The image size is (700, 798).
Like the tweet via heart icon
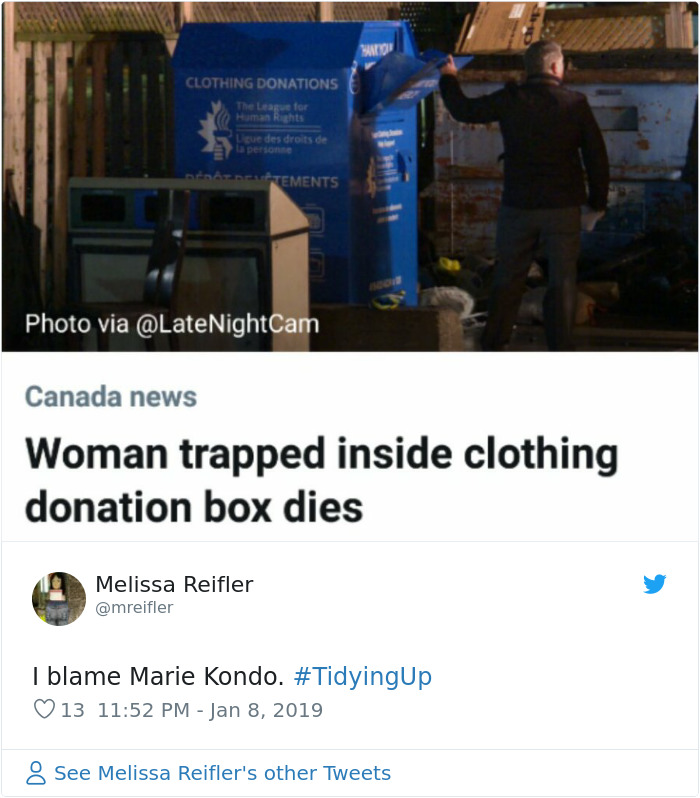click(44, 709)
